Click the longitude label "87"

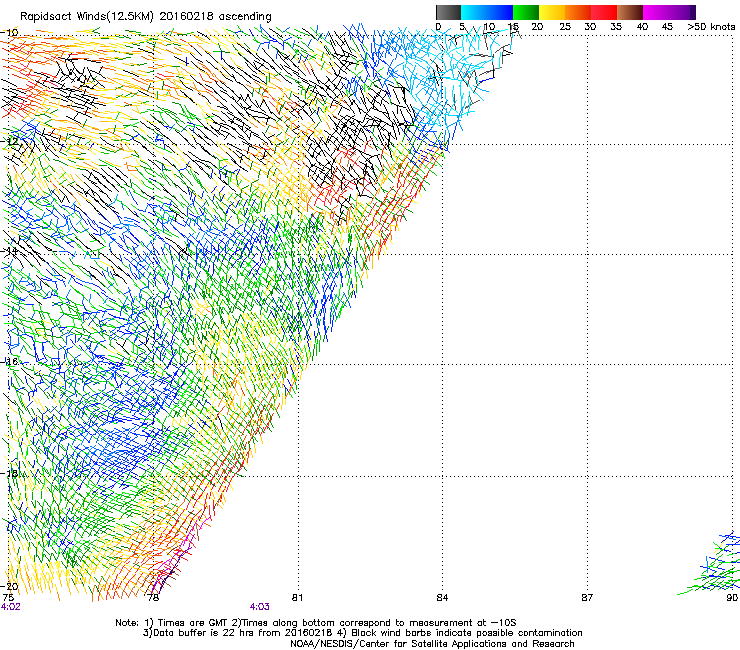pos(587,598)
